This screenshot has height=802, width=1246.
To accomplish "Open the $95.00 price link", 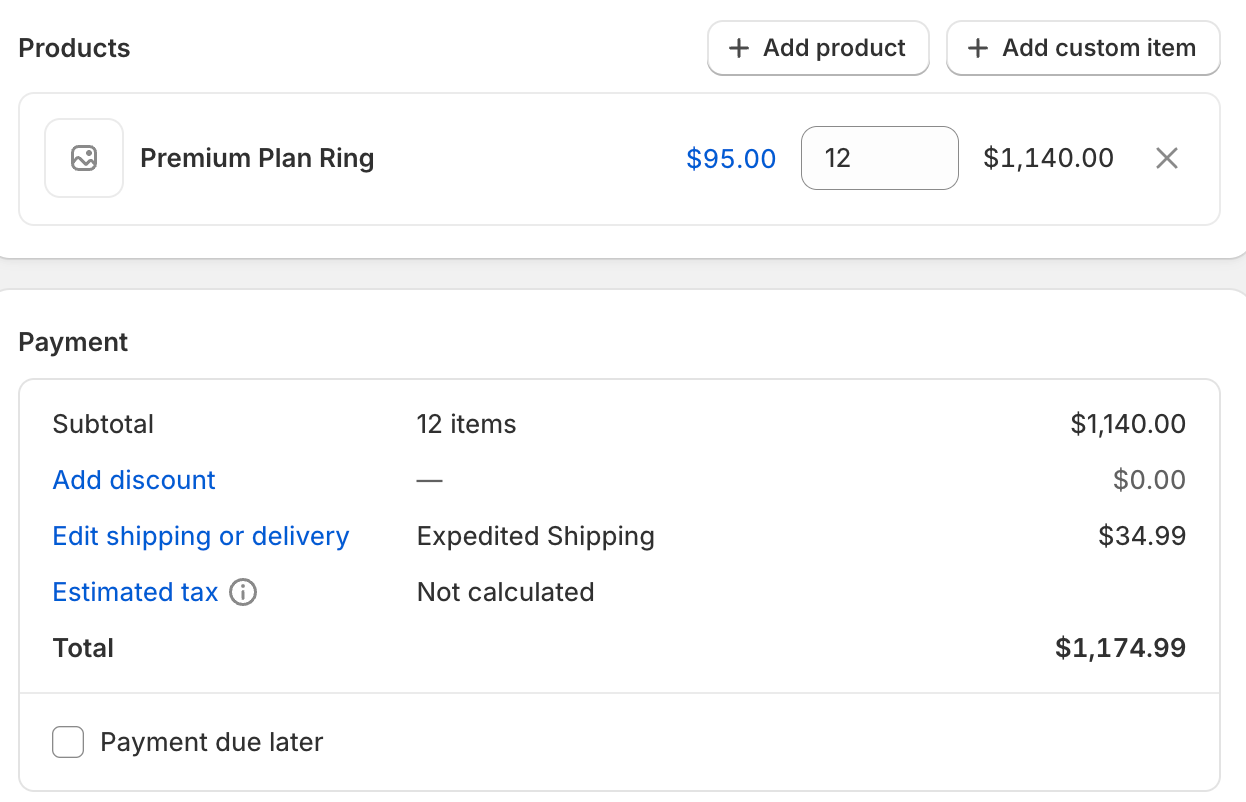I will pos(731,158).
